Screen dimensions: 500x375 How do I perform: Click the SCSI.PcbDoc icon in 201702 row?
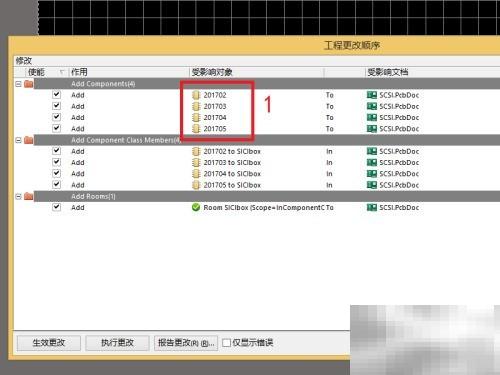coord(372,95)
